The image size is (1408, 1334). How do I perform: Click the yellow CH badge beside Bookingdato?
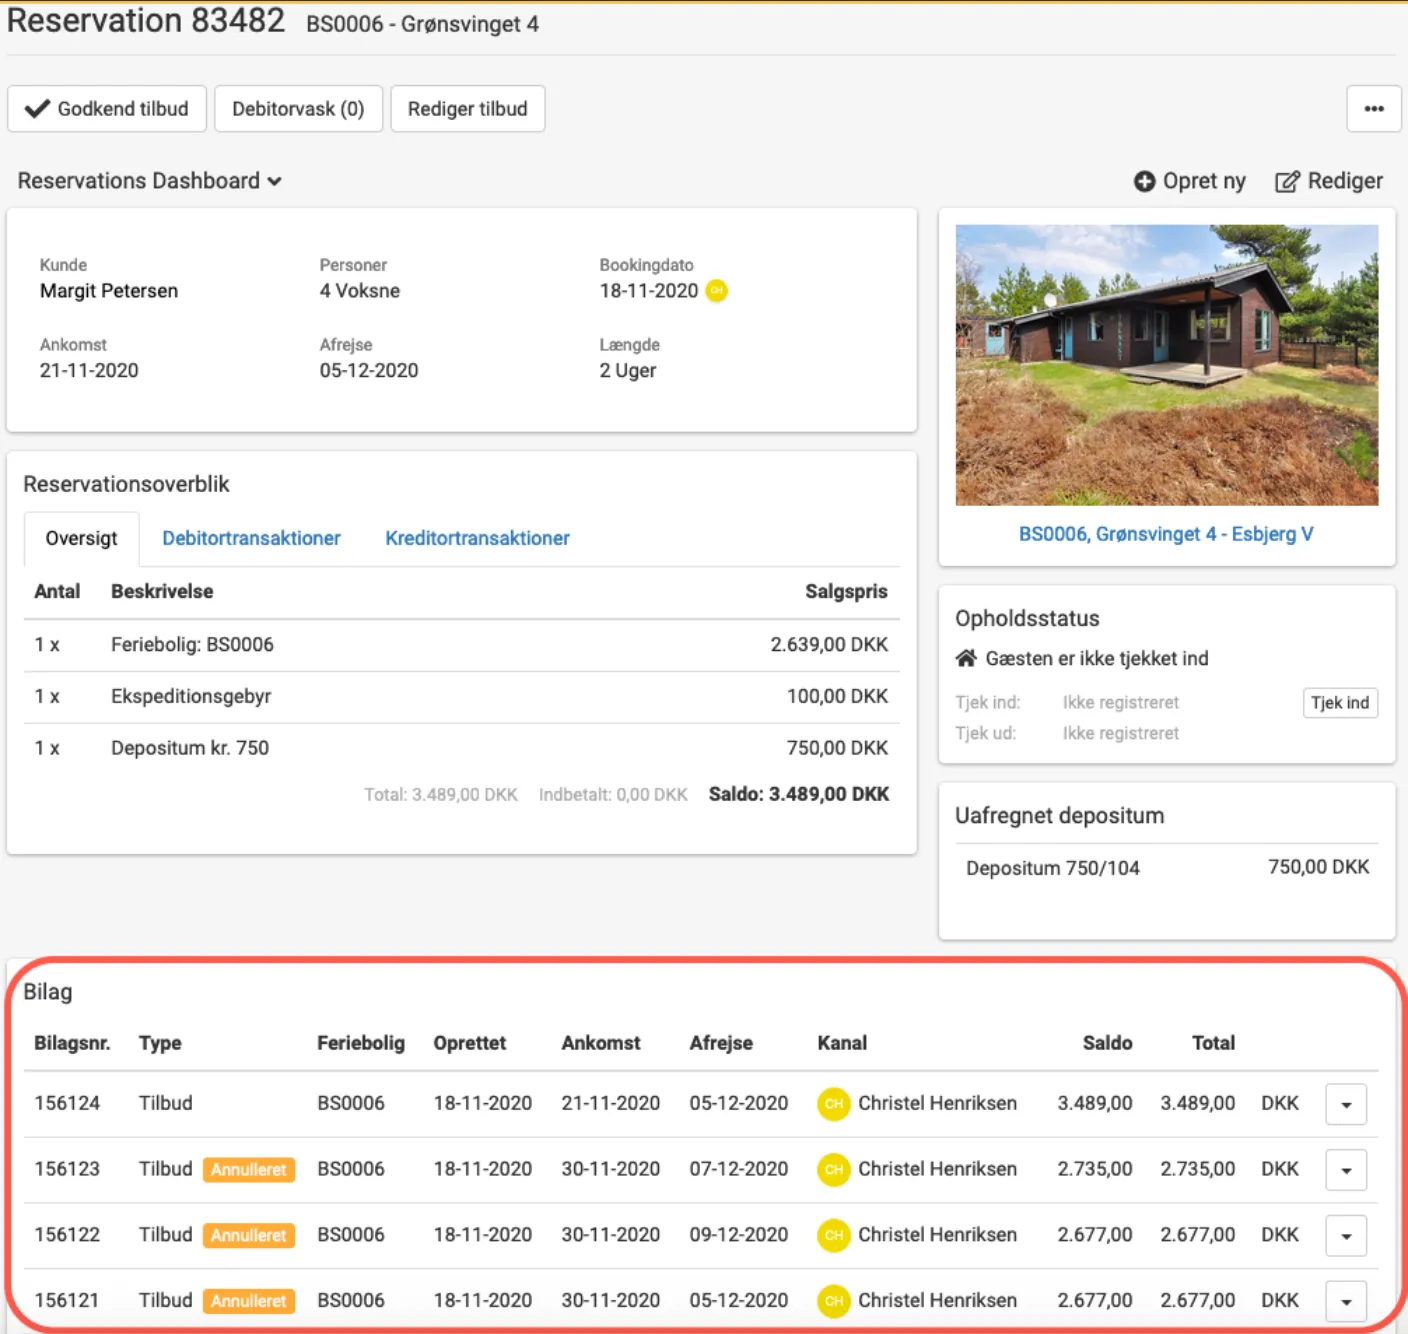click(x=716, y=291)
